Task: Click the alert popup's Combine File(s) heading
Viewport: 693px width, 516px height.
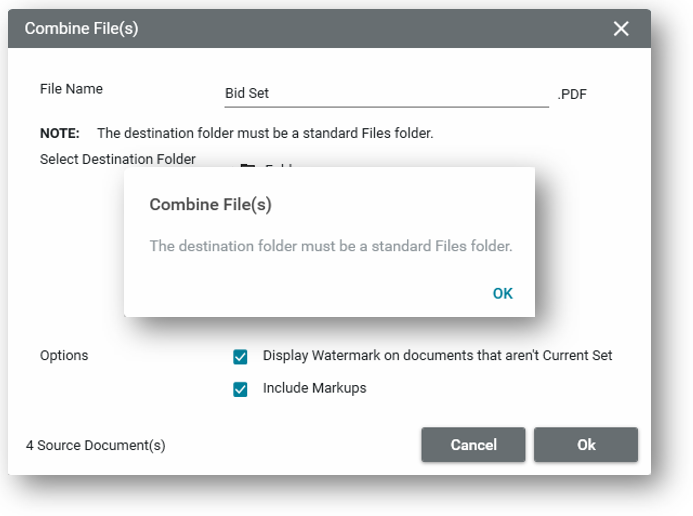Action: pyautogui.click(x=210, y=205)
